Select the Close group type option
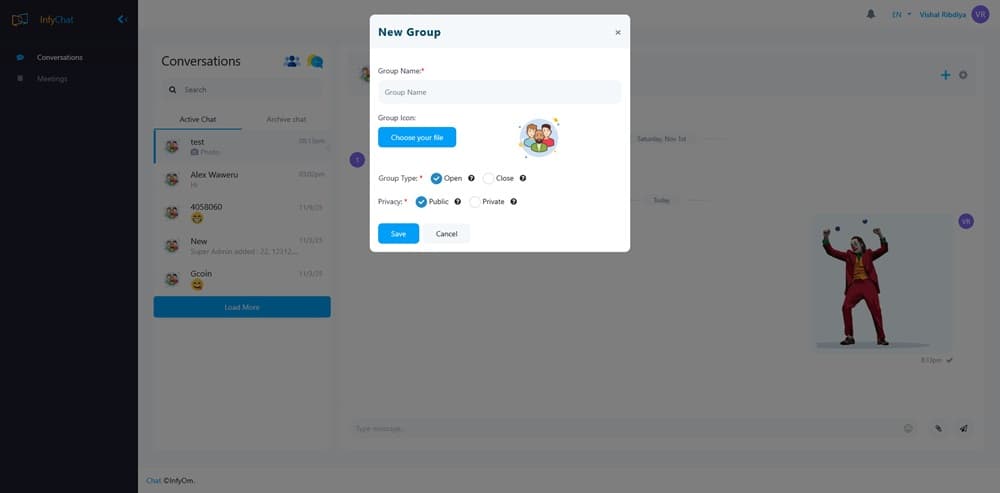Screen dimensions: 1000x493 coord(489,178)
